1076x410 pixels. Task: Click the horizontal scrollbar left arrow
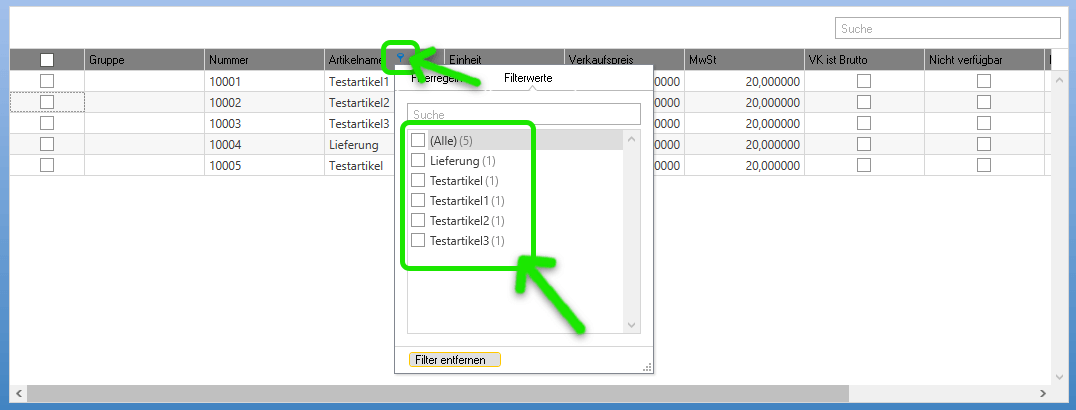(x=19, y=394)
